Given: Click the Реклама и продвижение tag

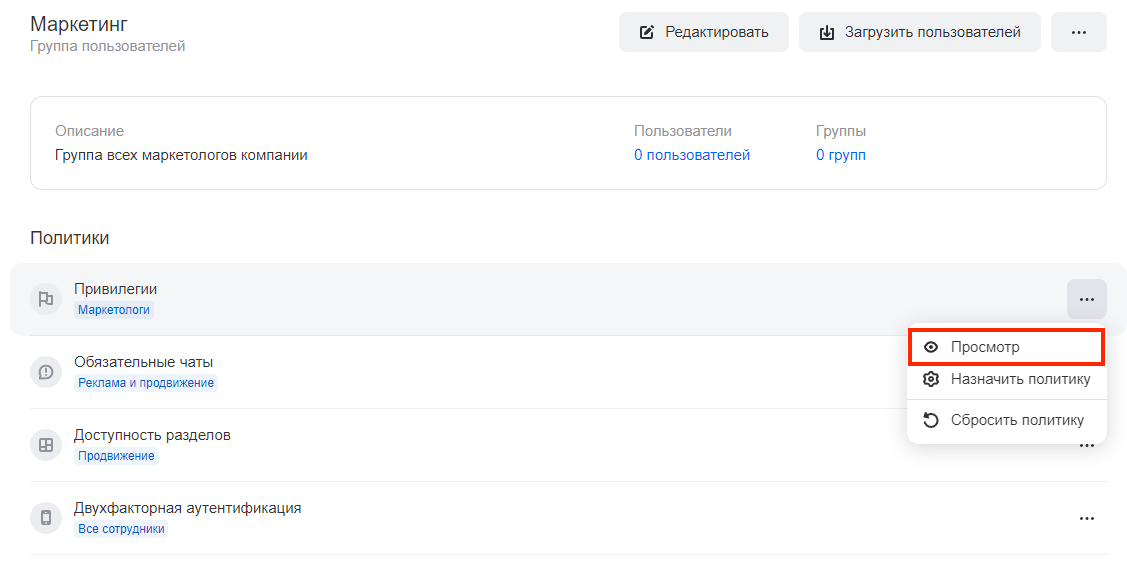Looking at the screenshot, I should point(146,383).
